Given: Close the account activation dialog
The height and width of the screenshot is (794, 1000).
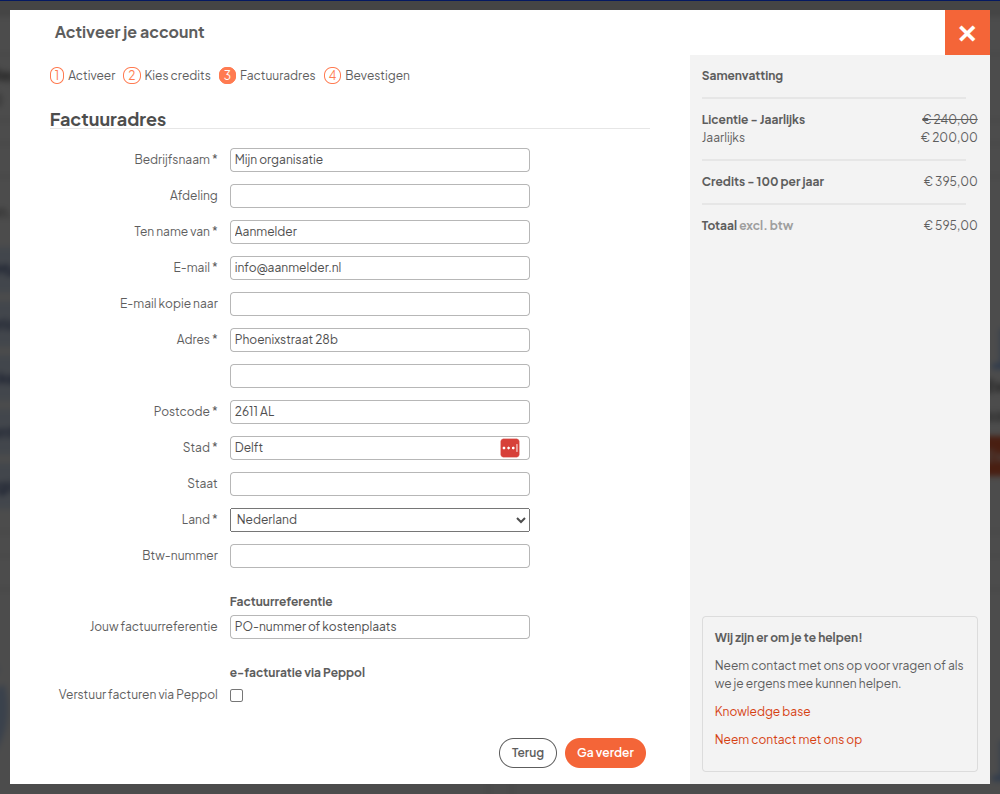Looking at the screenshot, I should coord(967,33).
